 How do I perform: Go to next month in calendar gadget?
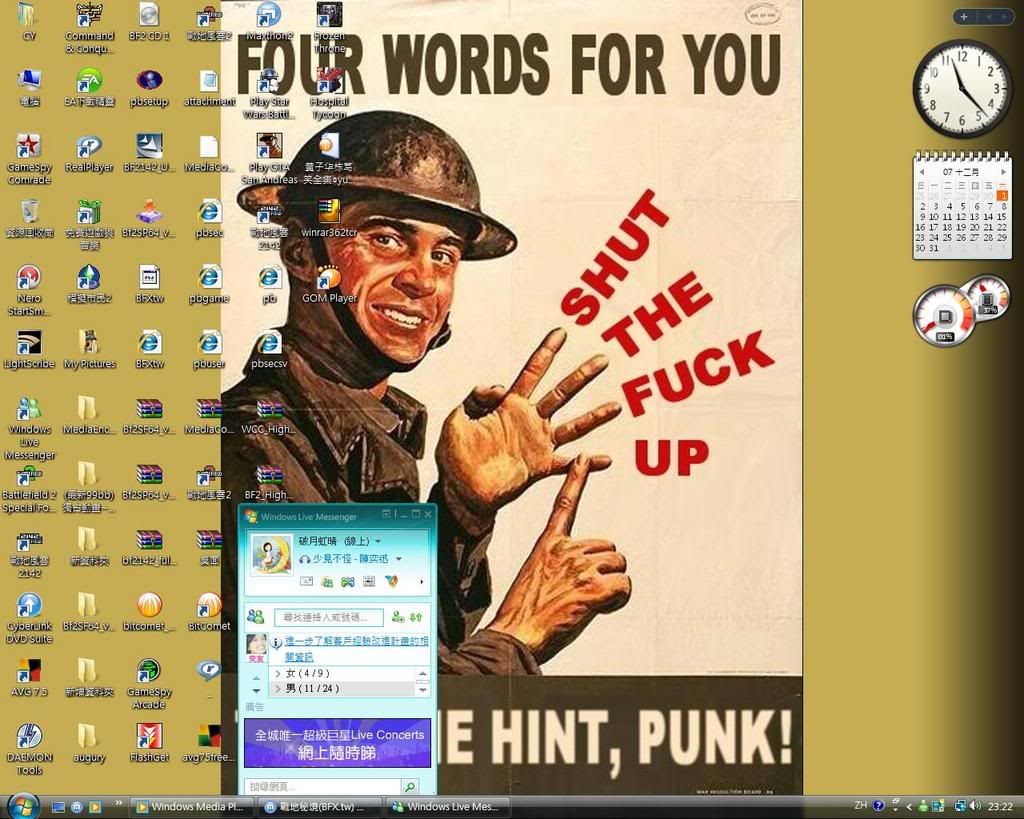coord(1004,172)
